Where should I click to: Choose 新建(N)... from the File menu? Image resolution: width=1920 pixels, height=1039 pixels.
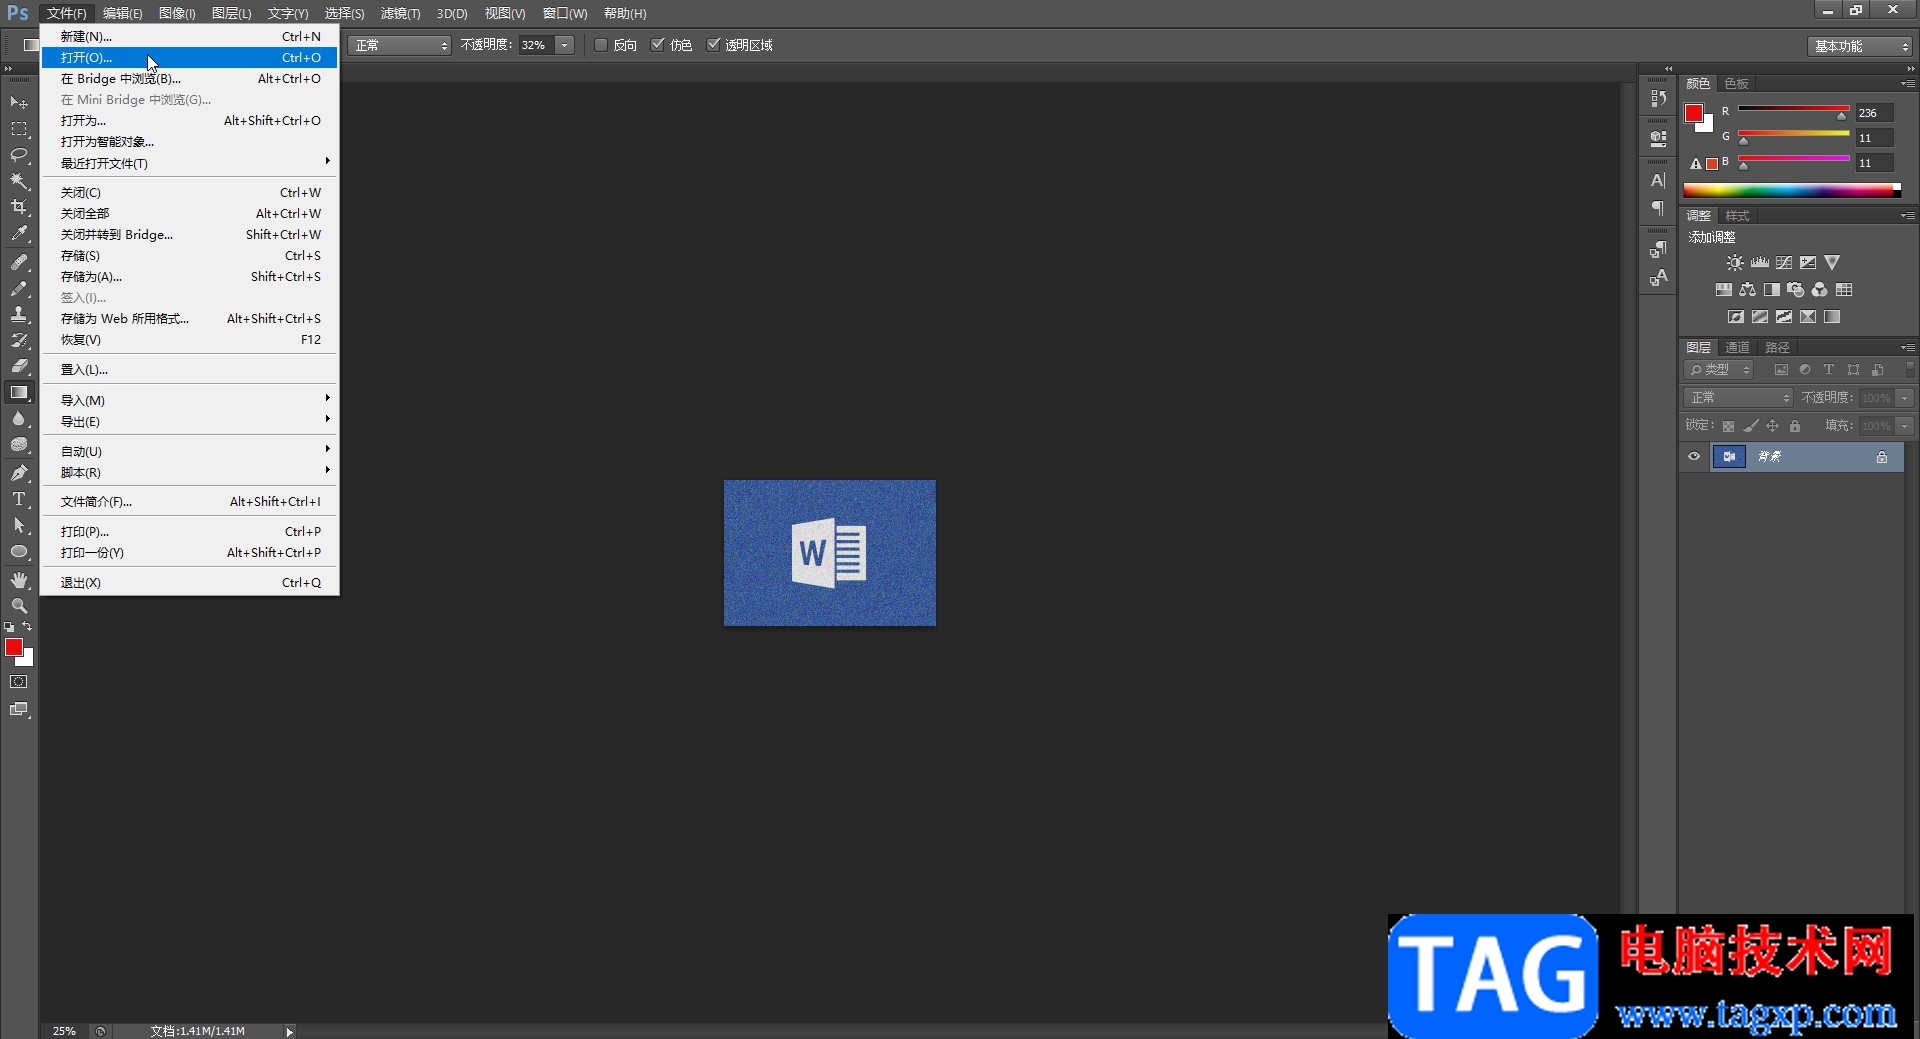(190, 36)
